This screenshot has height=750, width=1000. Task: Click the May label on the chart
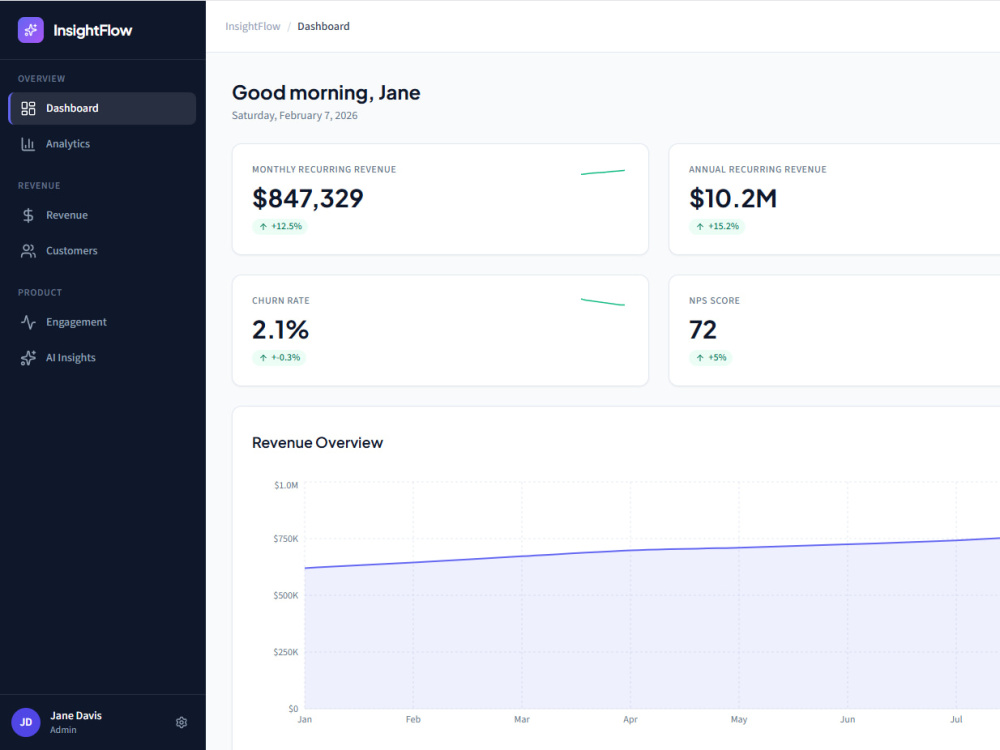739,719
